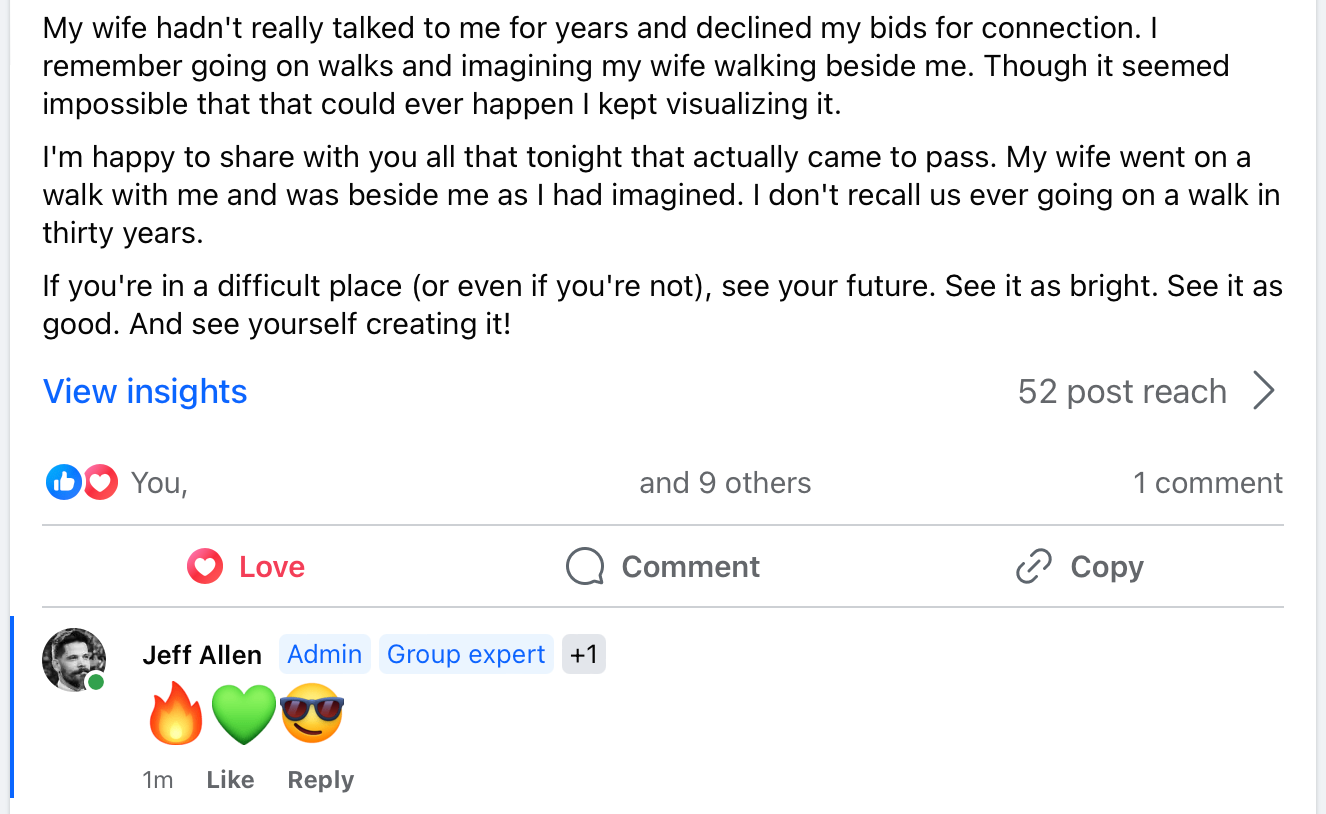The height and width of the screenshot is (814, 1326).
Task: Click the sunglasses face emoji
Action: coord(312,715)
